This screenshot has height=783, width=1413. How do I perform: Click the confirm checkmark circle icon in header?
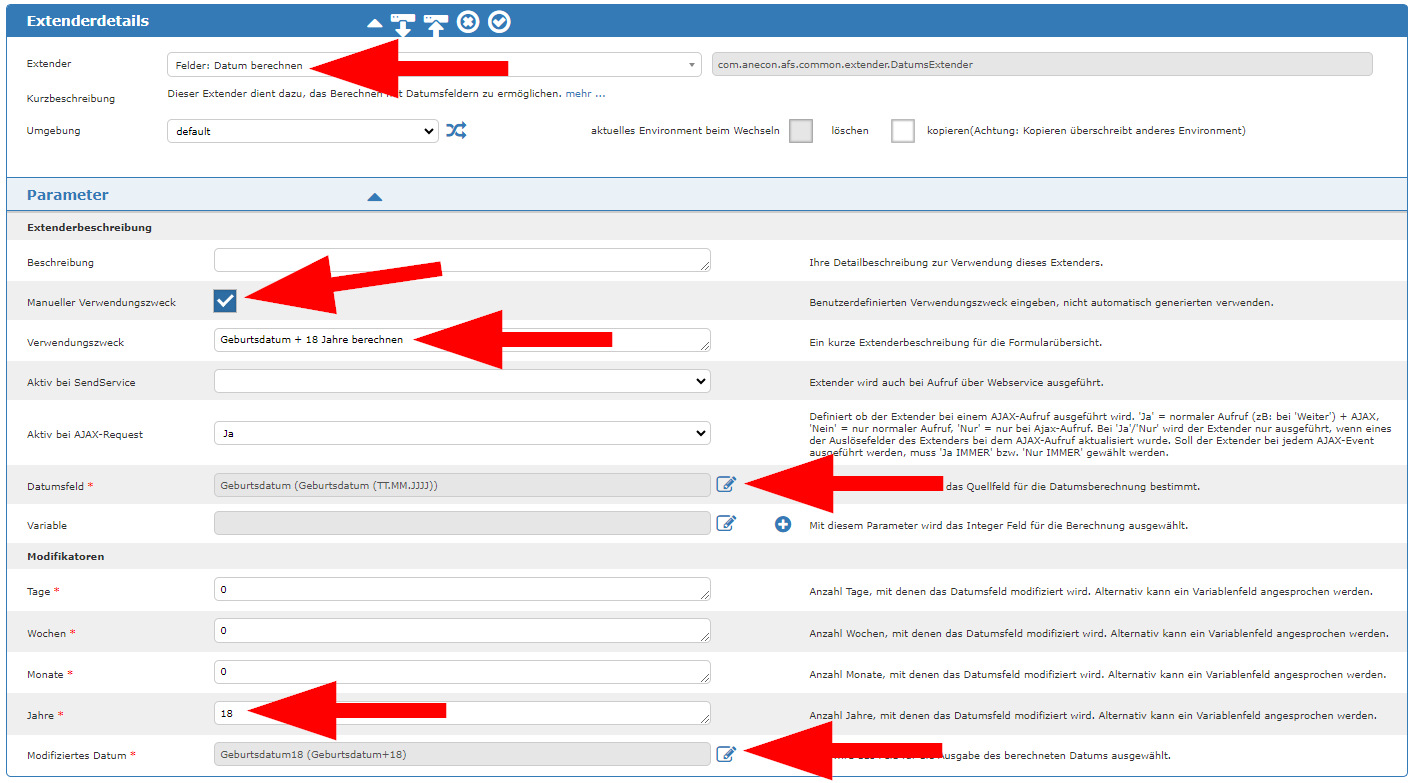click(x=499, y=21)
